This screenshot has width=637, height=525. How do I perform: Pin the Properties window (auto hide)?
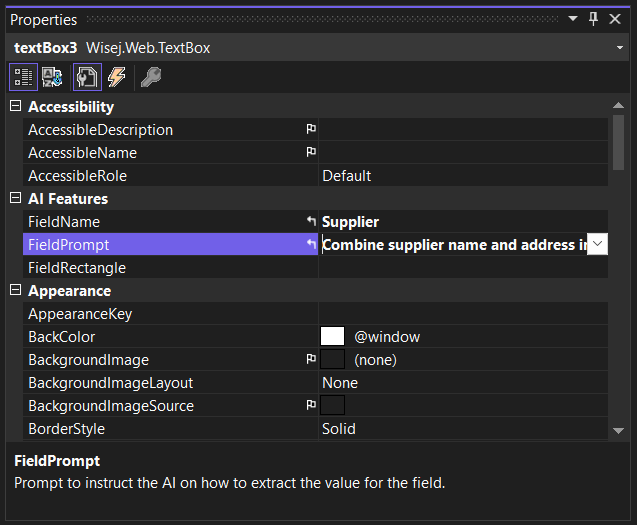pyautogui.click(x=594, y=19)
